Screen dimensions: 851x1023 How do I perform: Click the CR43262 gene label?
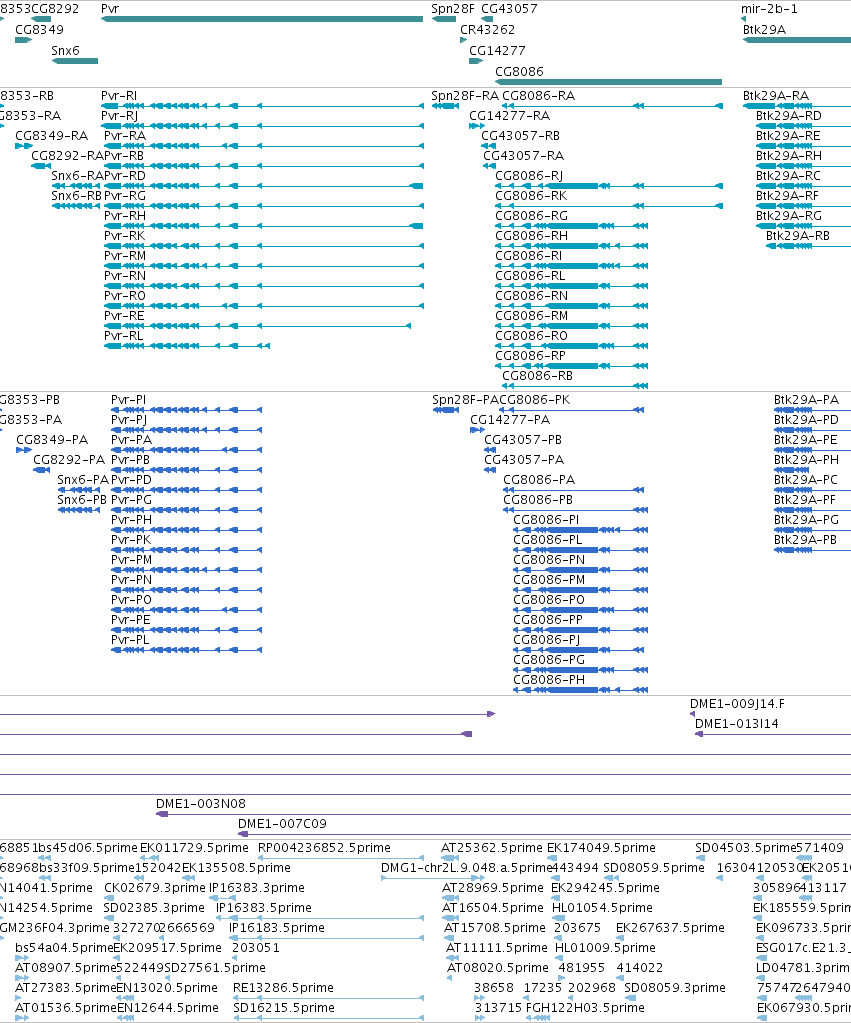click(x=487, y=30)
